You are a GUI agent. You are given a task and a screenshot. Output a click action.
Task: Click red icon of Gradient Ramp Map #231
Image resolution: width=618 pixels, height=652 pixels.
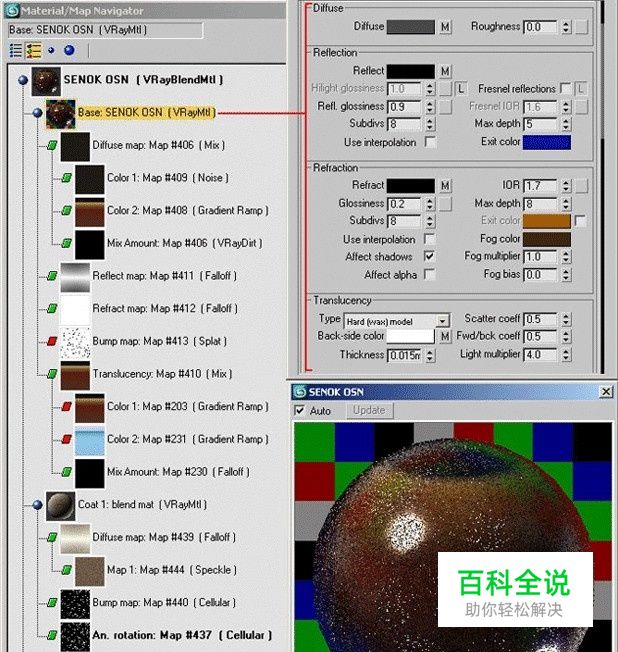click(x=67, y=439)
